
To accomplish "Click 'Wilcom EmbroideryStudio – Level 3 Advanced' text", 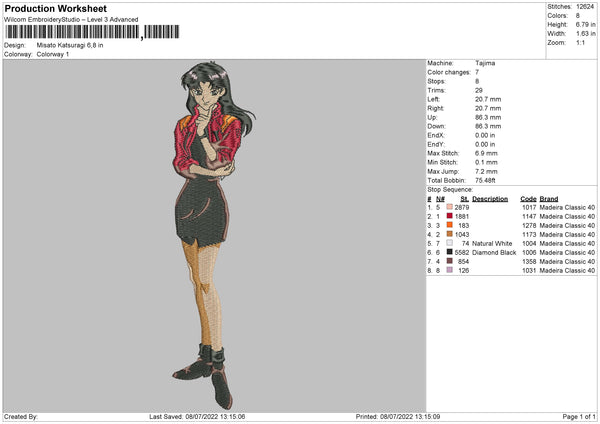I will coord(71,20).
